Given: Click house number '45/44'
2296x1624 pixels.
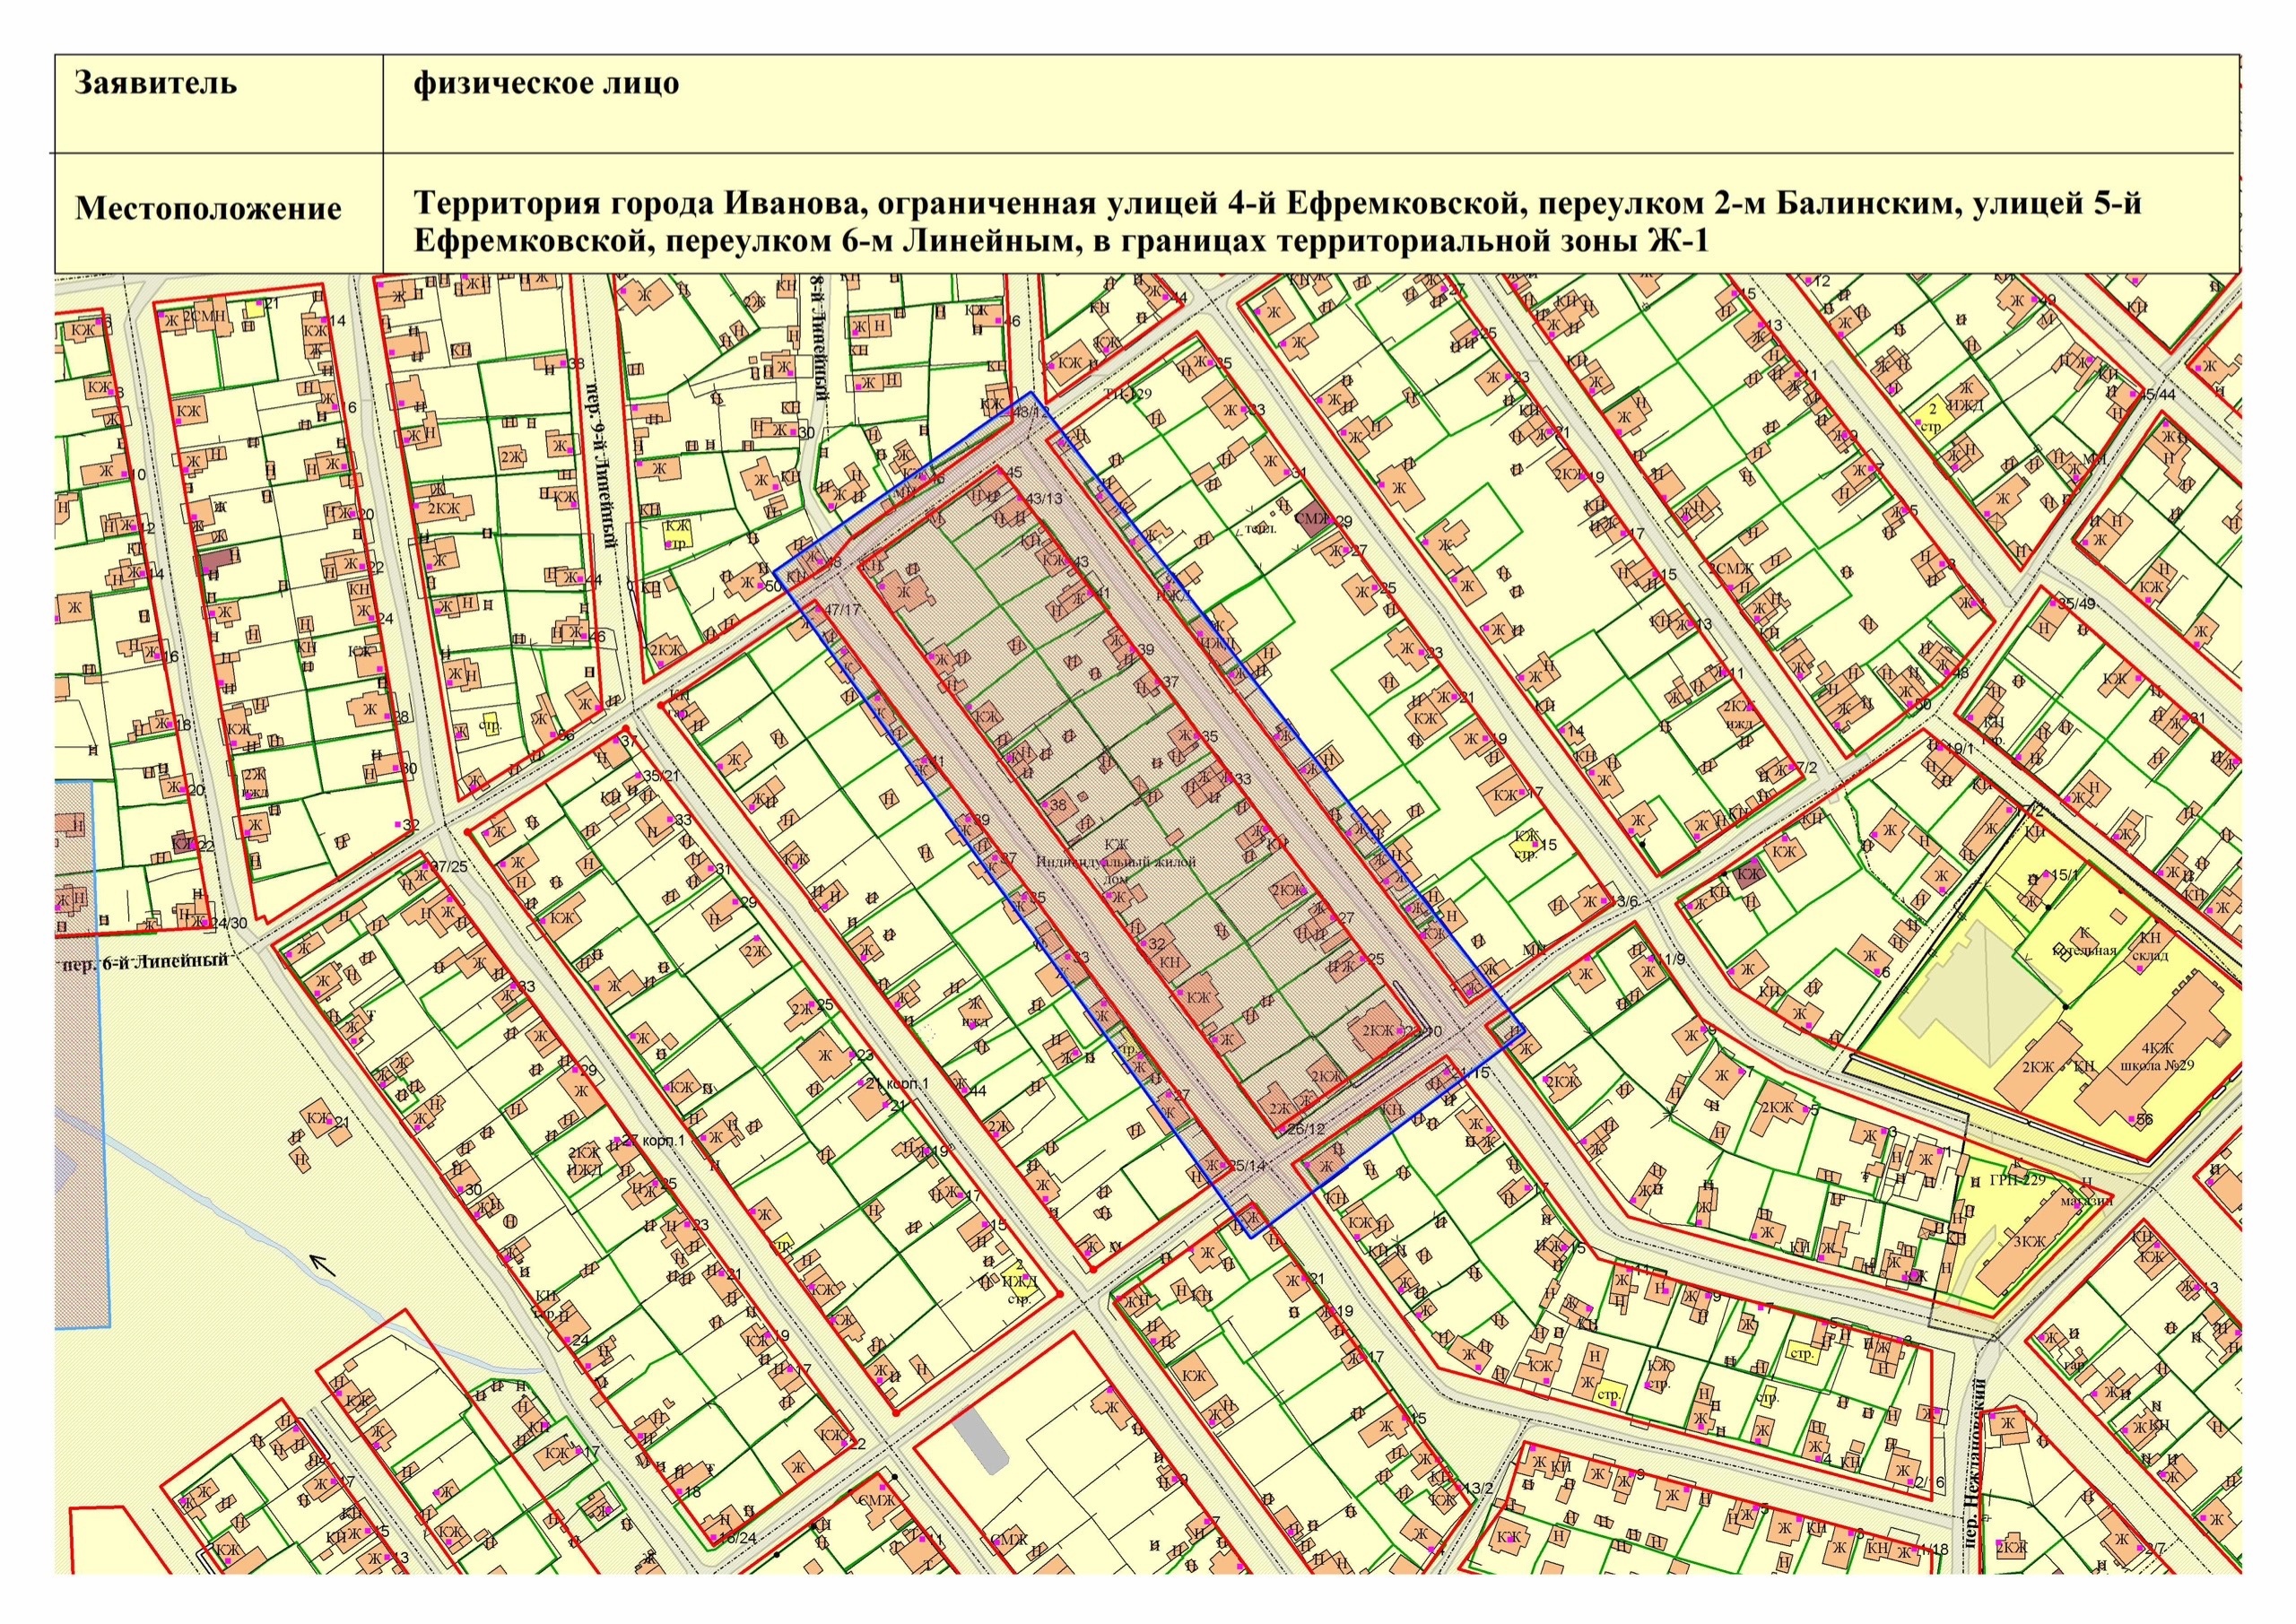Looking at the screenshot, I should tap(2160, 394).
